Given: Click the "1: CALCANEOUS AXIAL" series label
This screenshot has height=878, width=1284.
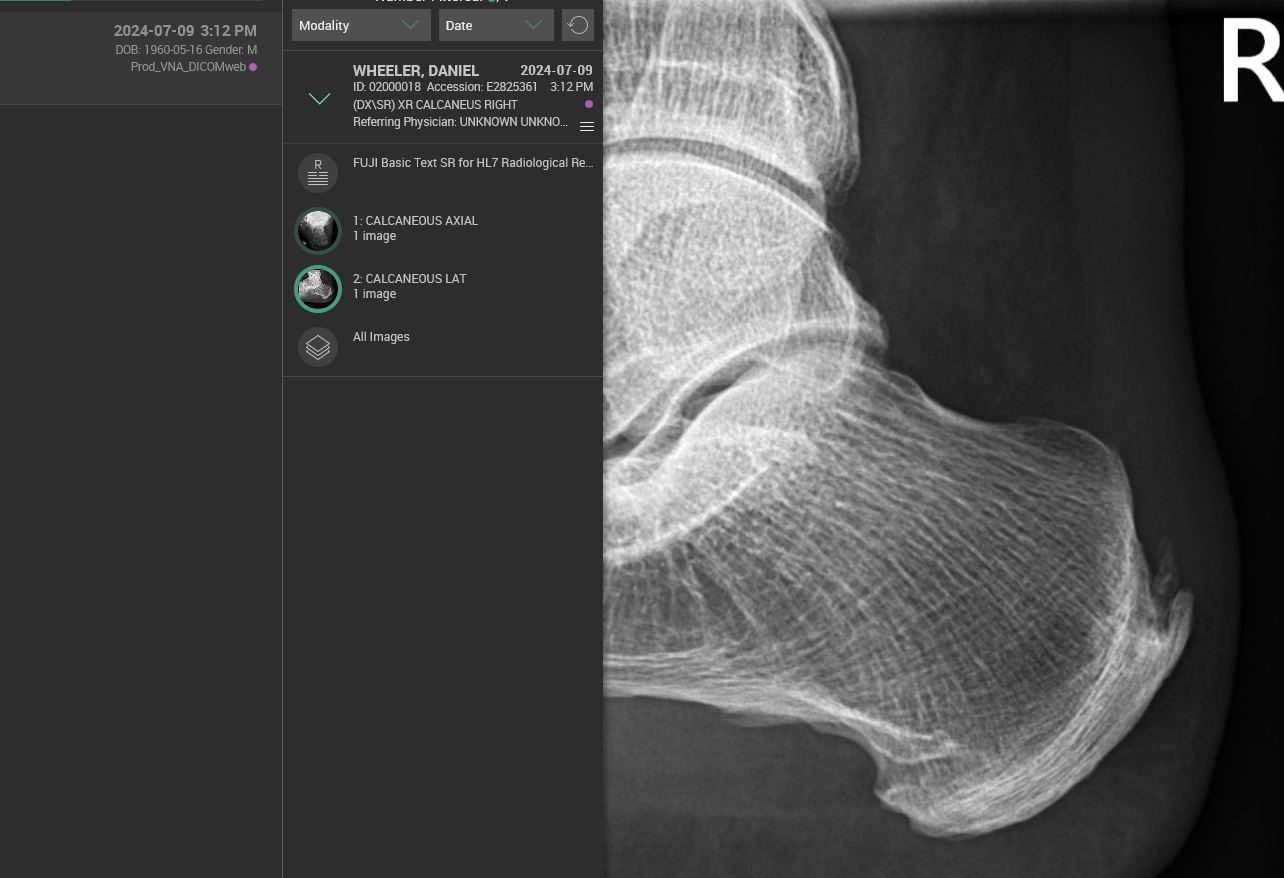Looking at the screenshot, I should pos(415,221).
